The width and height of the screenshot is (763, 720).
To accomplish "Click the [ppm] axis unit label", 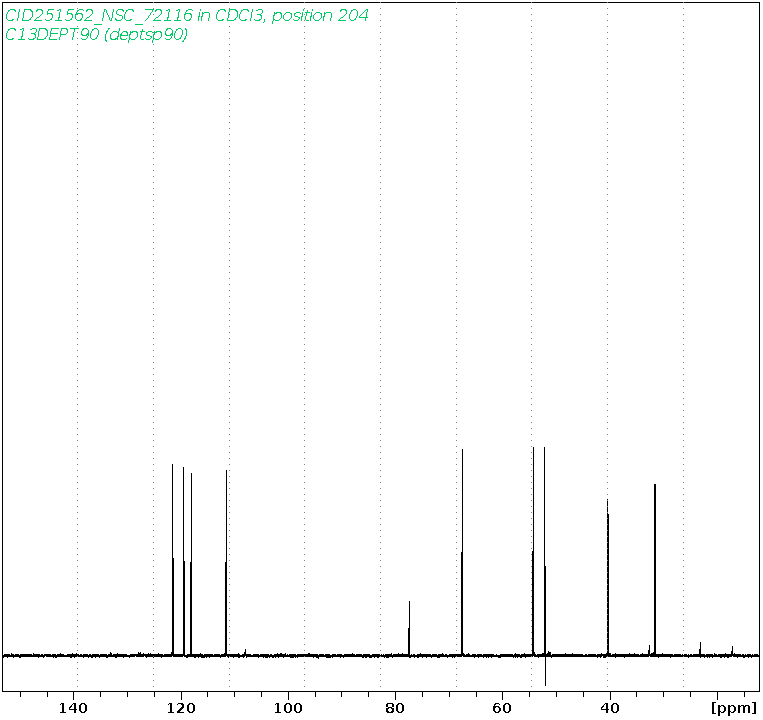I will 734,708.
